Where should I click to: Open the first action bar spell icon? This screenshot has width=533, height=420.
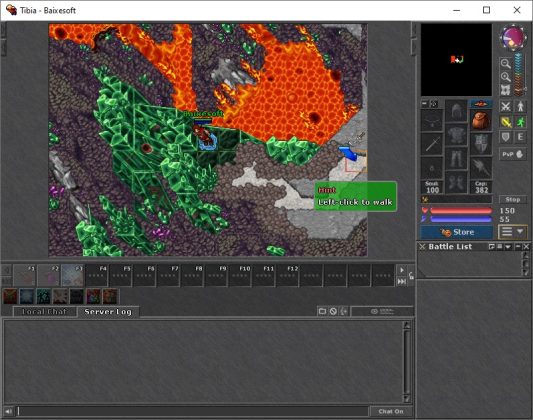10,296
